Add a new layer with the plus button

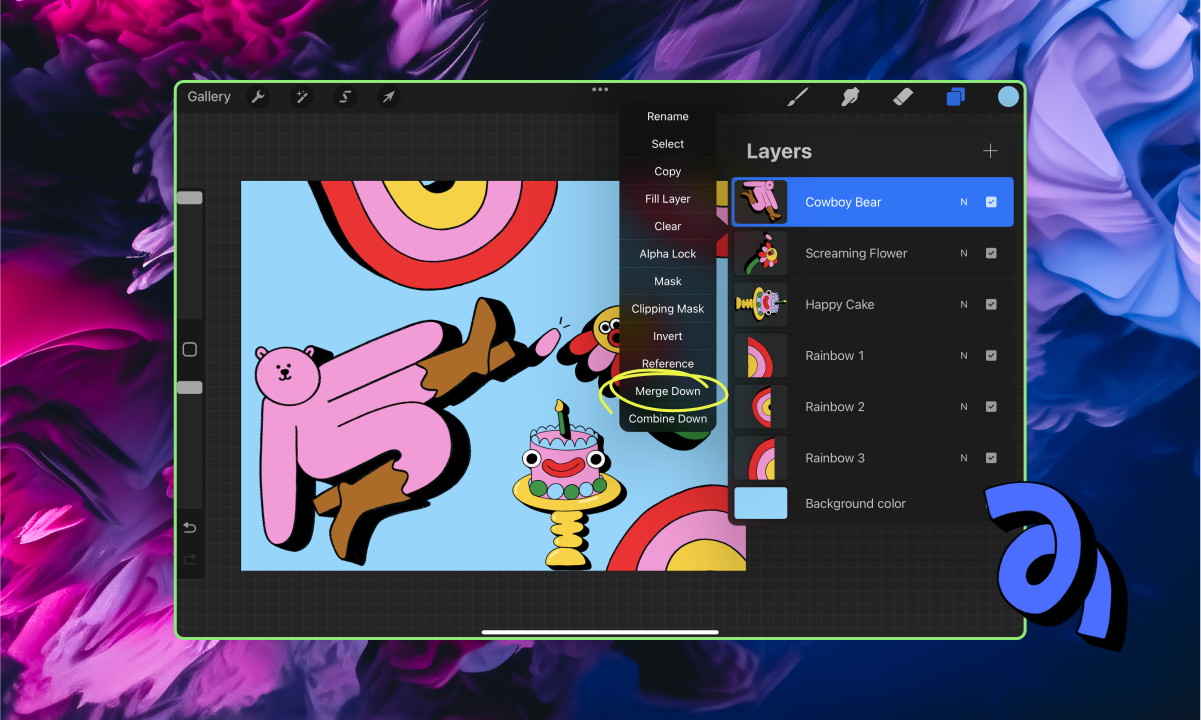(x=990, y=151)
